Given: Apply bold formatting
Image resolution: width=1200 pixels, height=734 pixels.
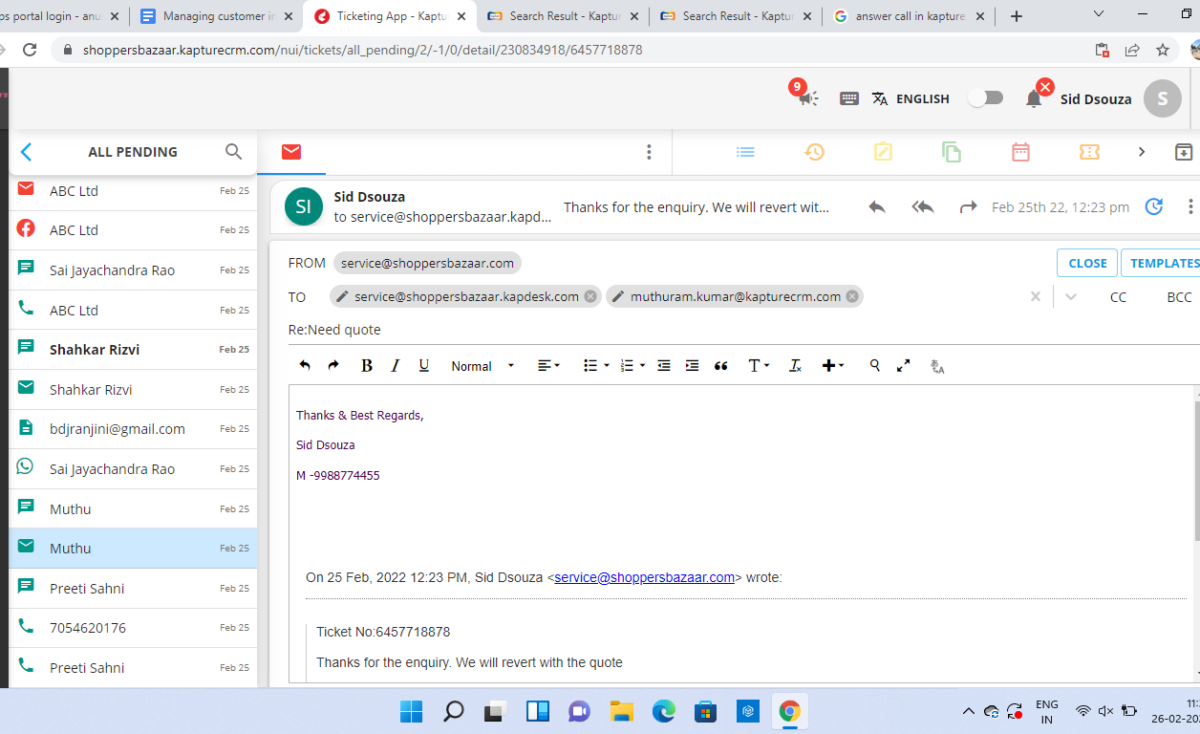Looking at the screenshot, I should (x=366, y=366).
